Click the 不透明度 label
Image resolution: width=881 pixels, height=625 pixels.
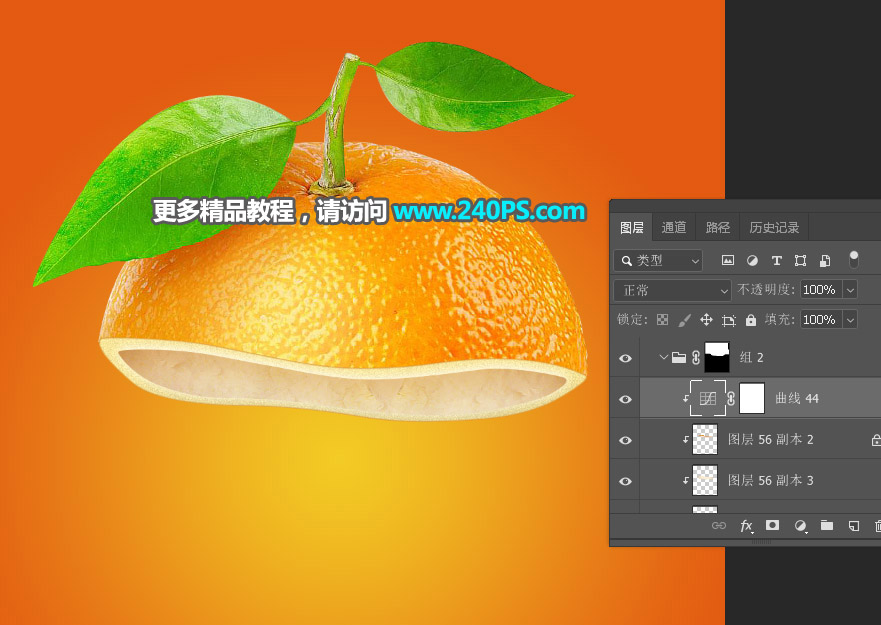(766, 290)
